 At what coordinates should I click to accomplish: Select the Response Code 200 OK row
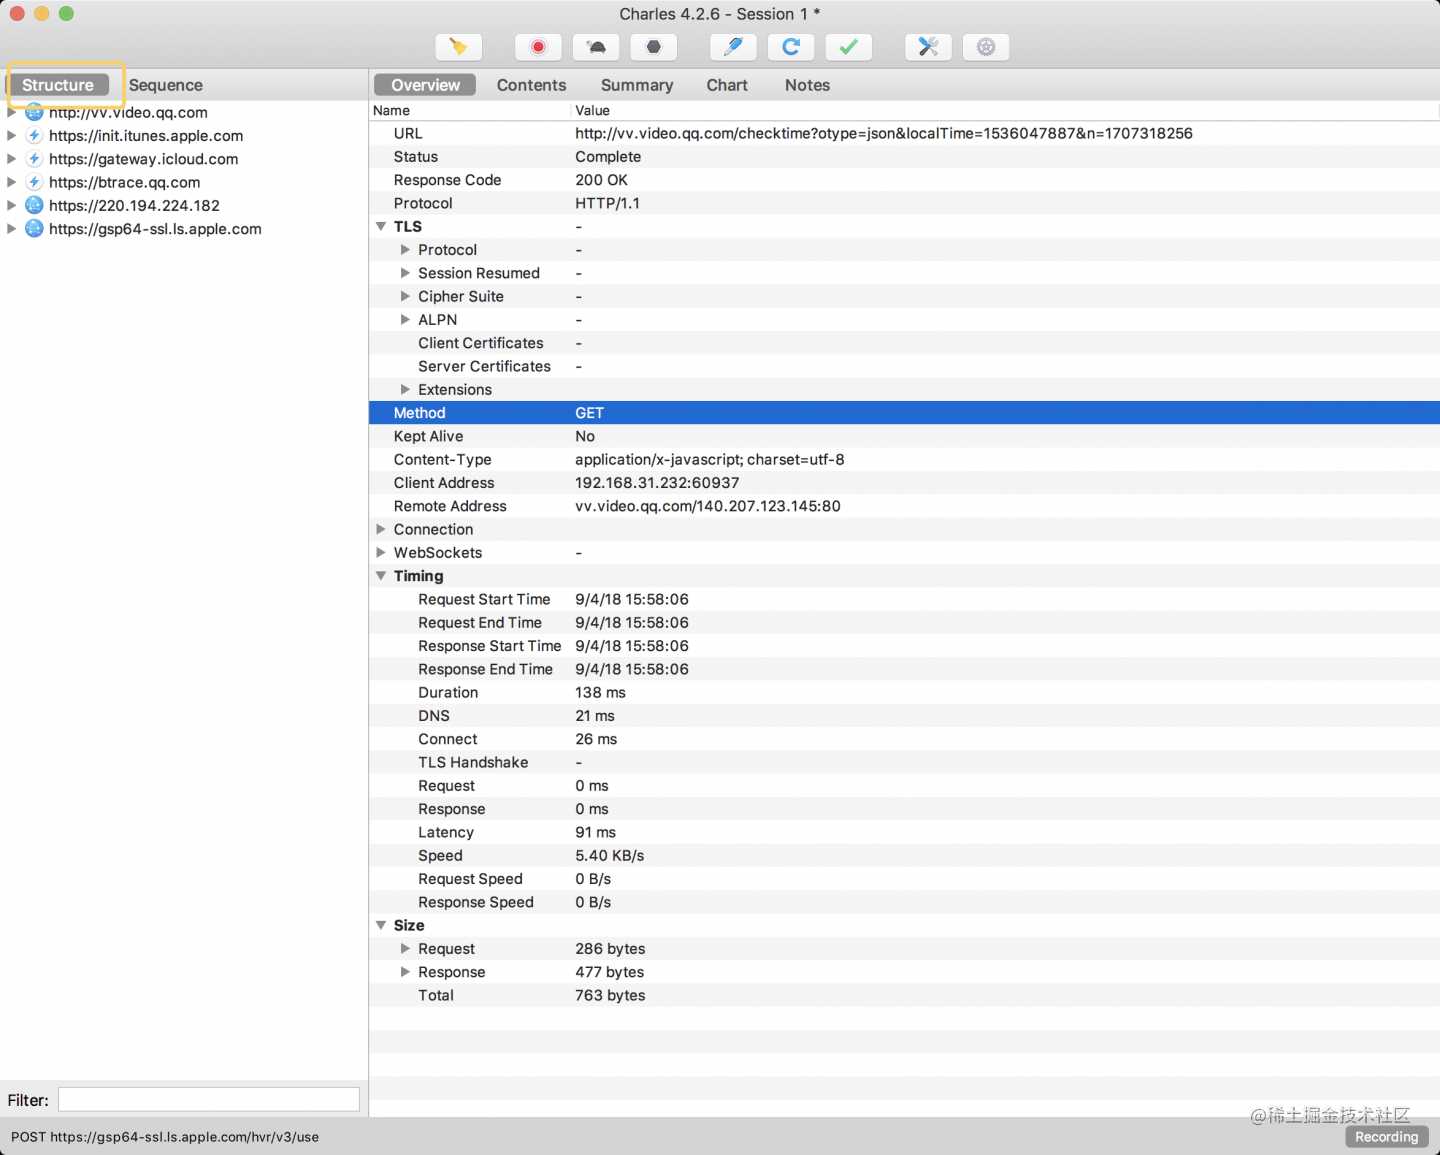coord(904,180)
